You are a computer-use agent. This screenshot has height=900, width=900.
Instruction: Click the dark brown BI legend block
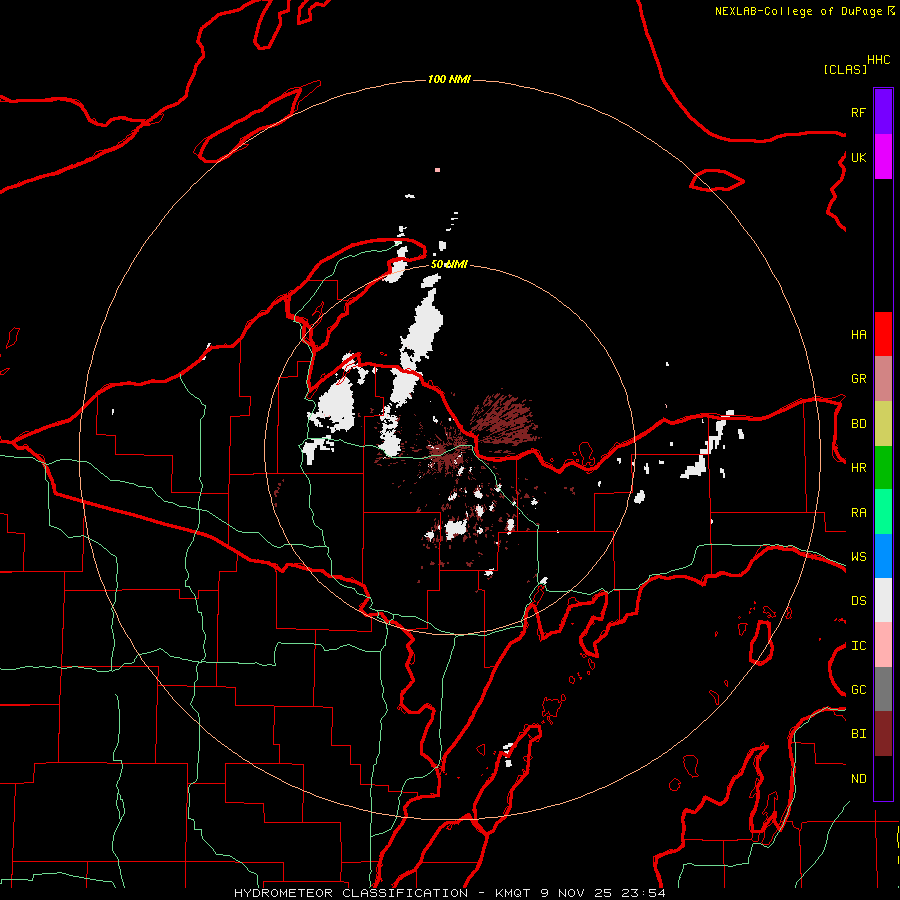tap(883, 734)
